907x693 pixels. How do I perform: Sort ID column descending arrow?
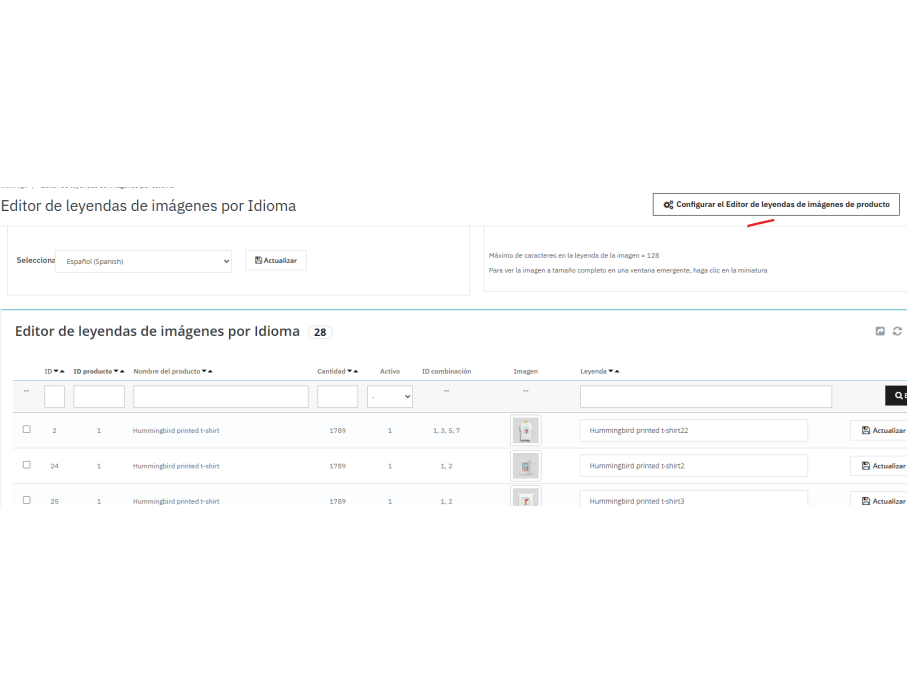tap(56, 371)
